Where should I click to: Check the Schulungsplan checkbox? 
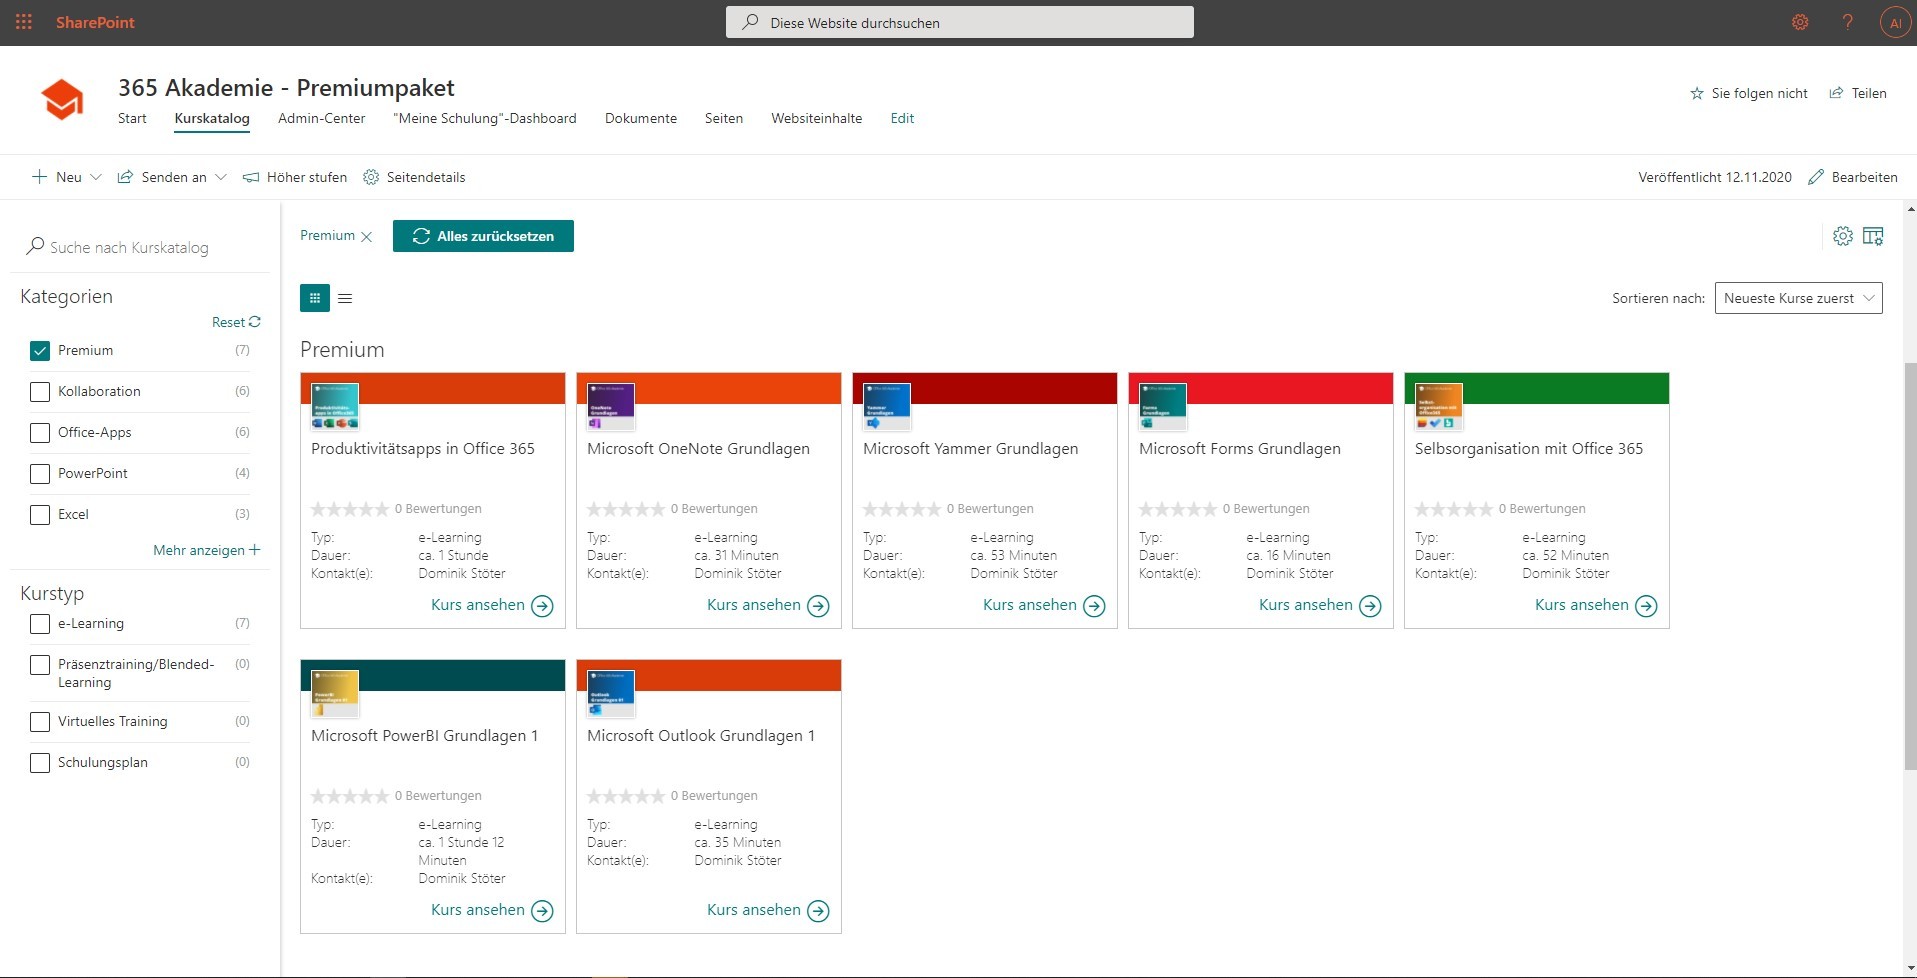pos(40,763)
